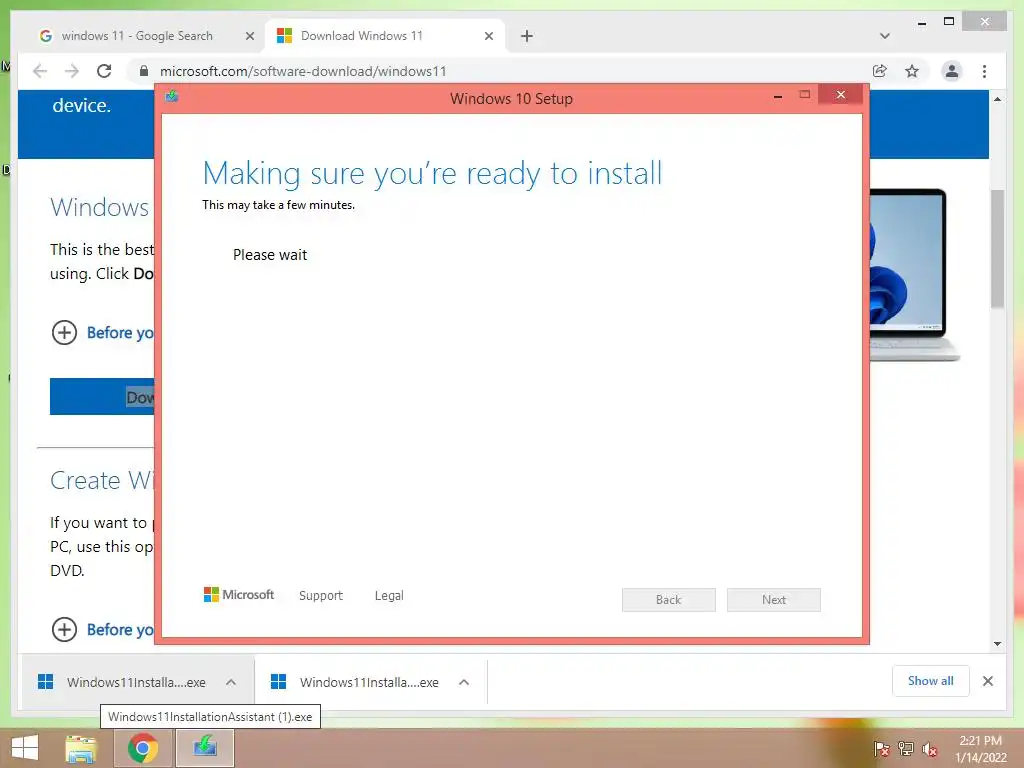
Task: Open the tab search chevron
Action: coord(885,36)
